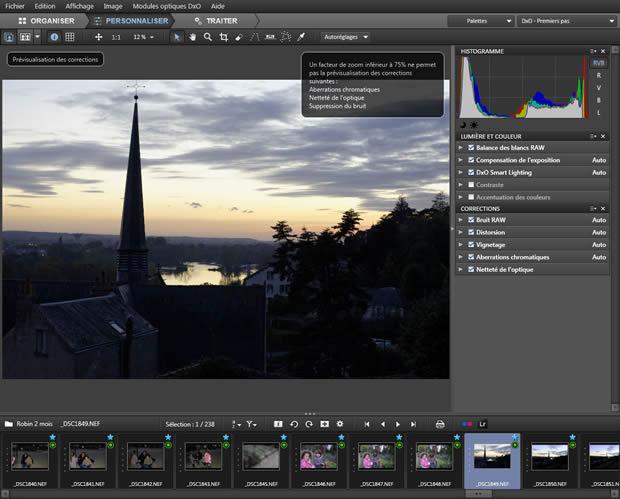Jump to first image in filmstrip
This screenshot has height=499, width=620.
[367, 424]
